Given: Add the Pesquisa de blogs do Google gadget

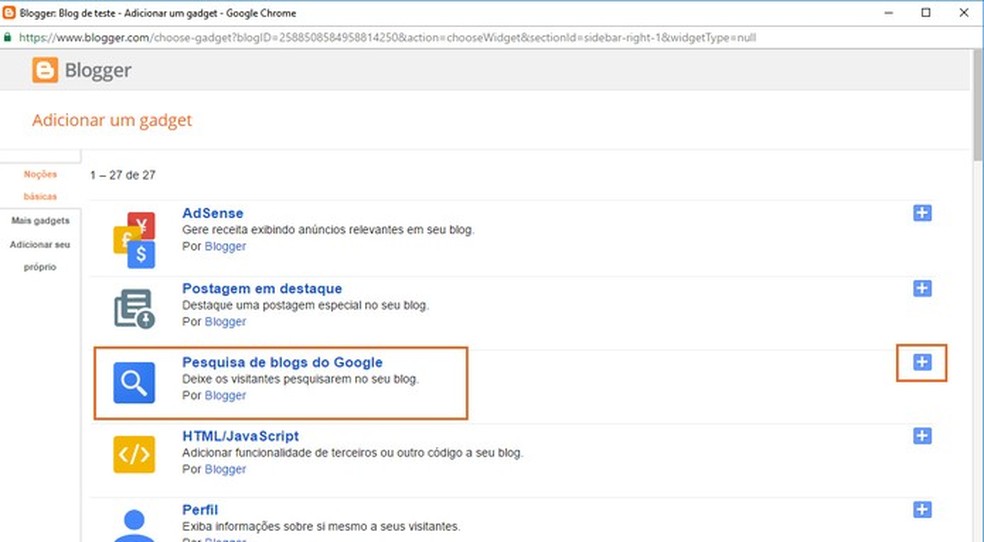Looking at the screenshot, I should (922, 362).
